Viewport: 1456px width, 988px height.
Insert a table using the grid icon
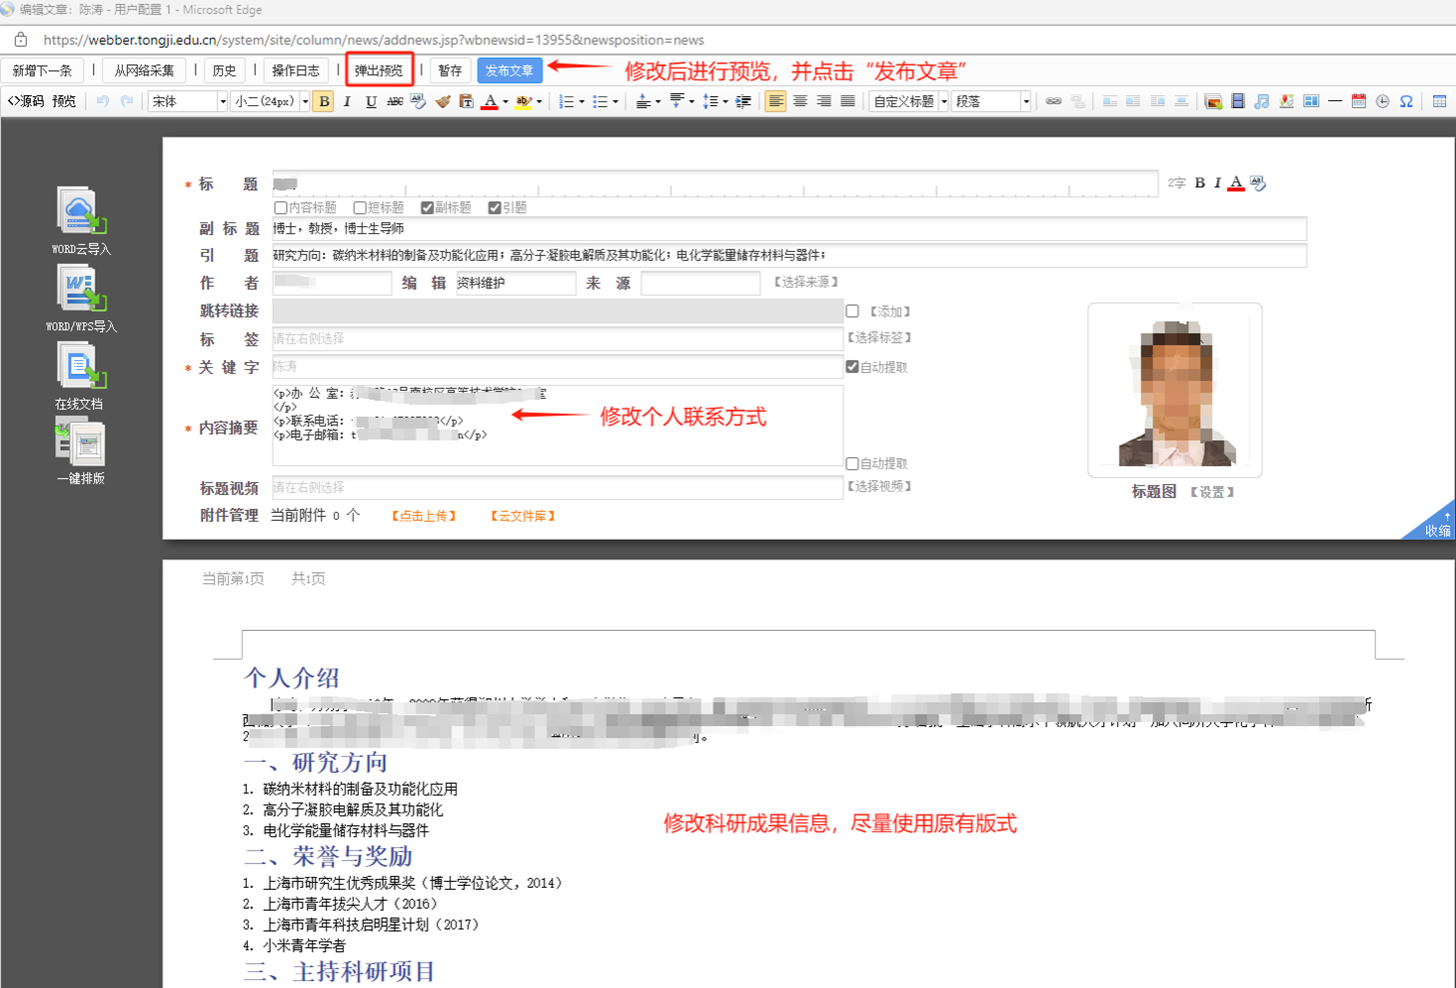(x=1439, y=101)
